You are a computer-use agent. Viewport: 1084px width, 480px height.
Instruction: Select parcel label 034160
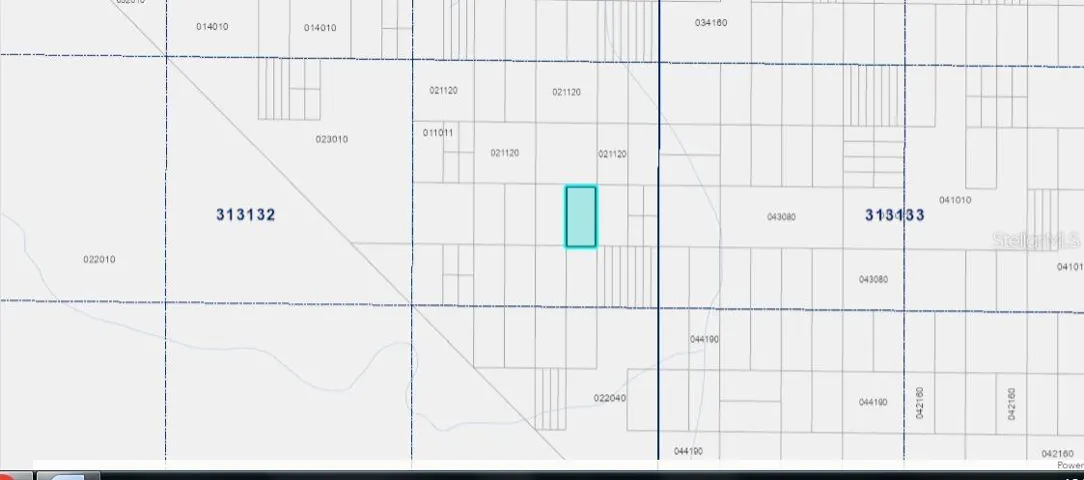711,23
